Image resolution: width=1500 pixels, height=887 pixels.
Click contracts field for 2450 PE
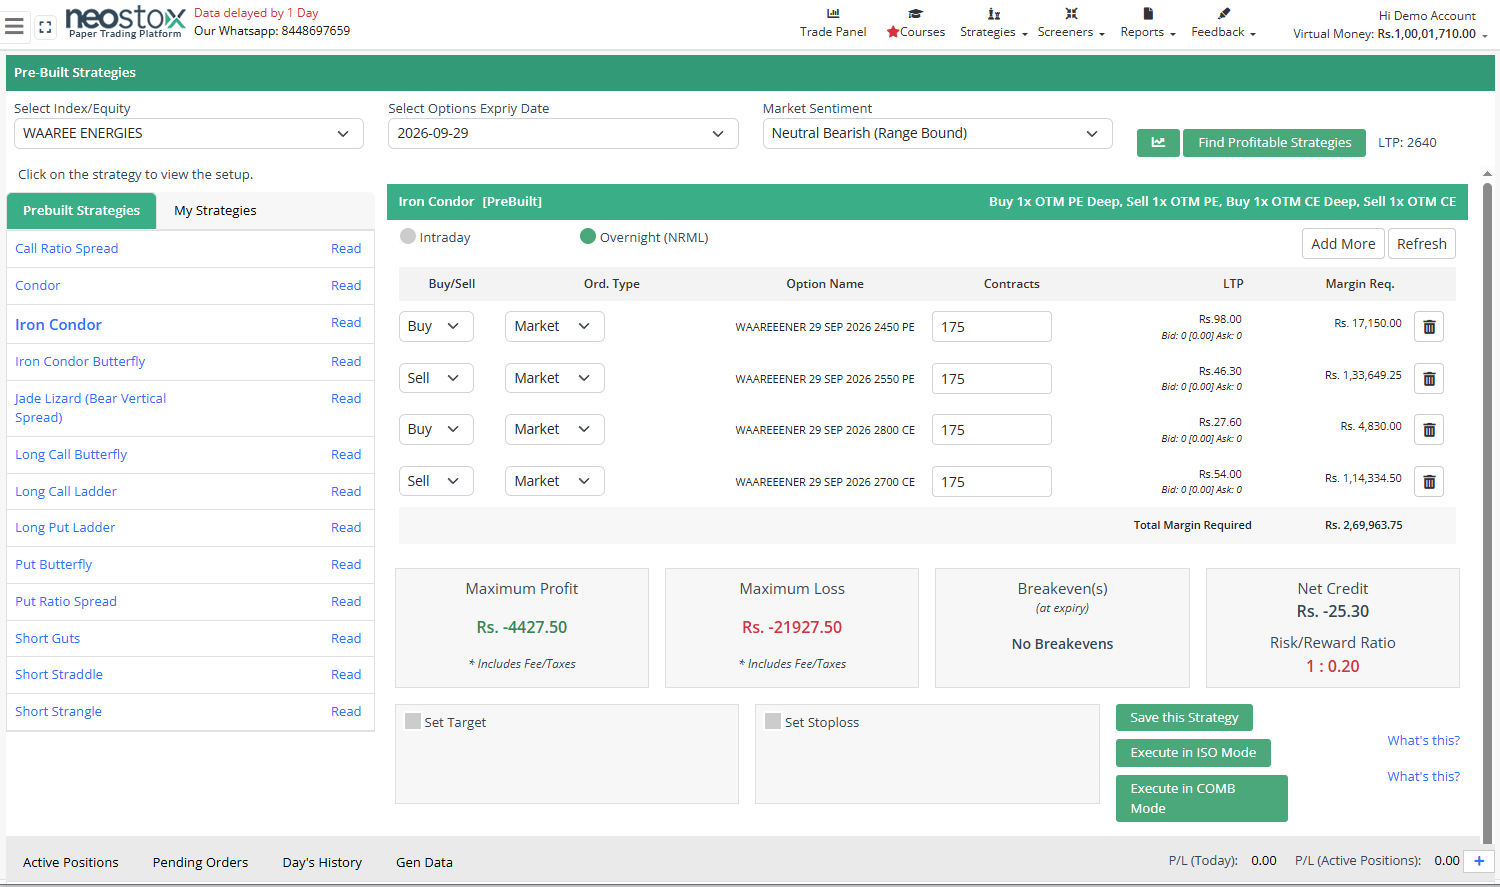click(991, 327)
